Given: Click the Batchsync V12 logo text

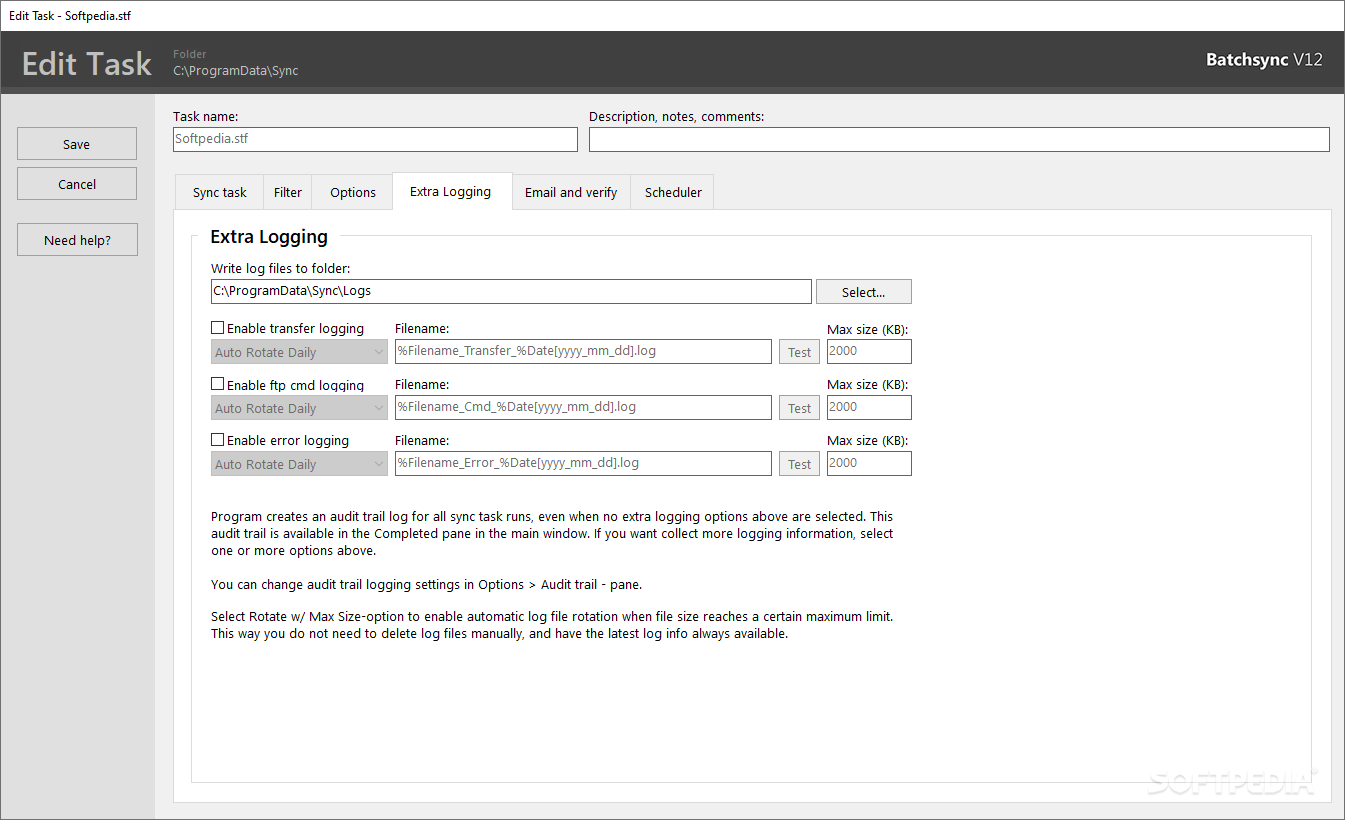Looking at the screenshot, I should [1264, 60].
